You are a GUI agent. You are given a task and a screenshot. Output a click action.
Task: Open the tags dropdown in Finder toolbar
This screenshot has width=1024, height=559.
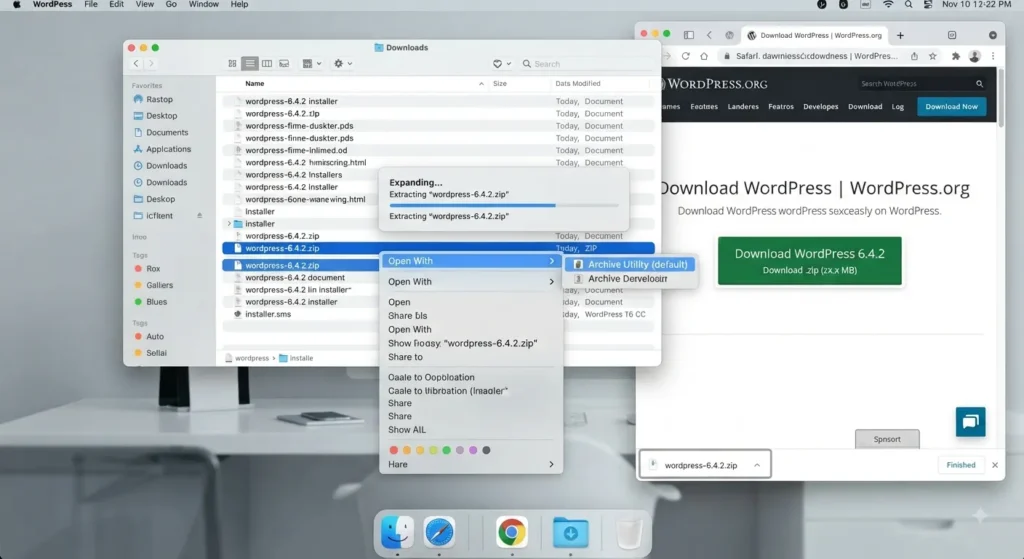coord(502,64)
